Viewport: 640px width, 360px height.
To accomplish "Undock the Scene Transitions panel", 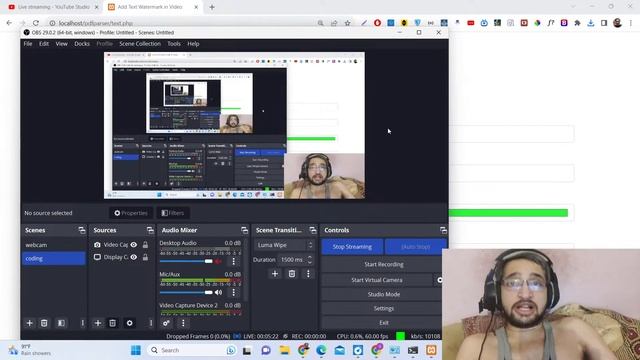I will (x=313, y=230).
